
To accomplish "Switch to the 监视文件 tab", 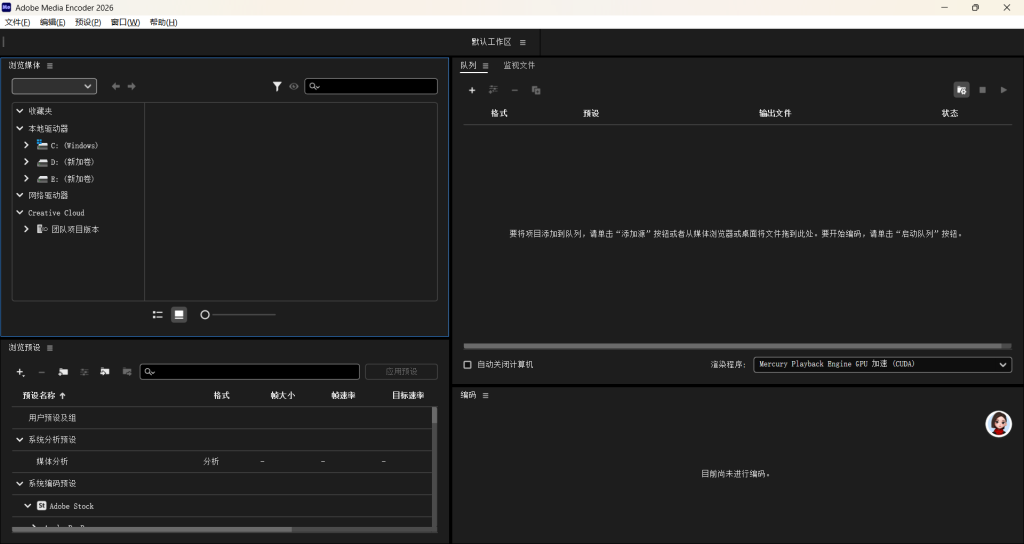I will (x=519, y=66).
